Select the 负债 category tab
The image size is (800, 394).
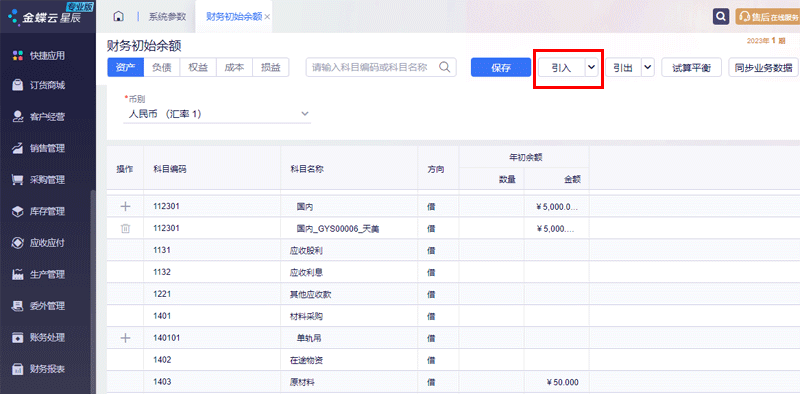(x=162, y=67)
